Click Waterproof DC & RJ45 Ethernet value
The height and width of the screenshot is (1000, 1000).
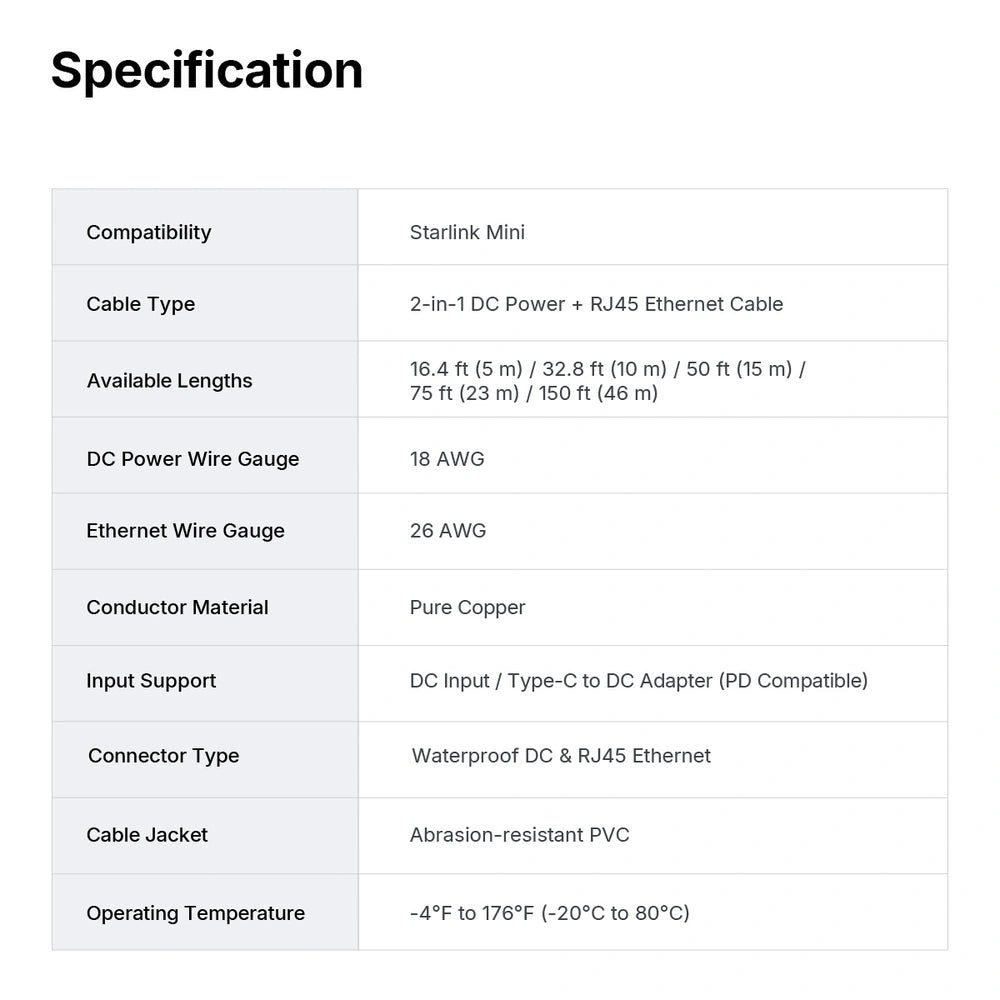coord(561,756)
